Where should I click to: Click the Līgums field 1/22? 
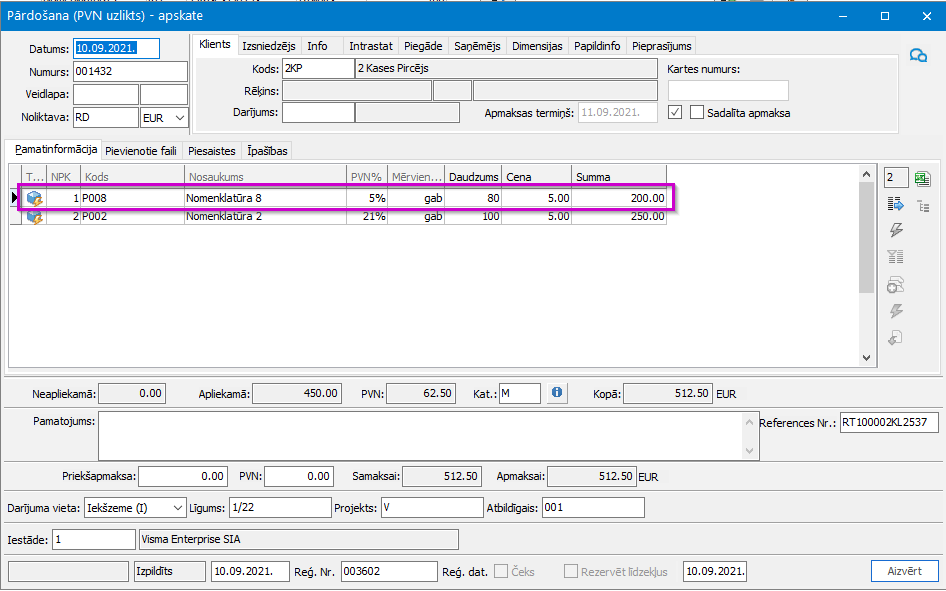click(x=281, y=508)
